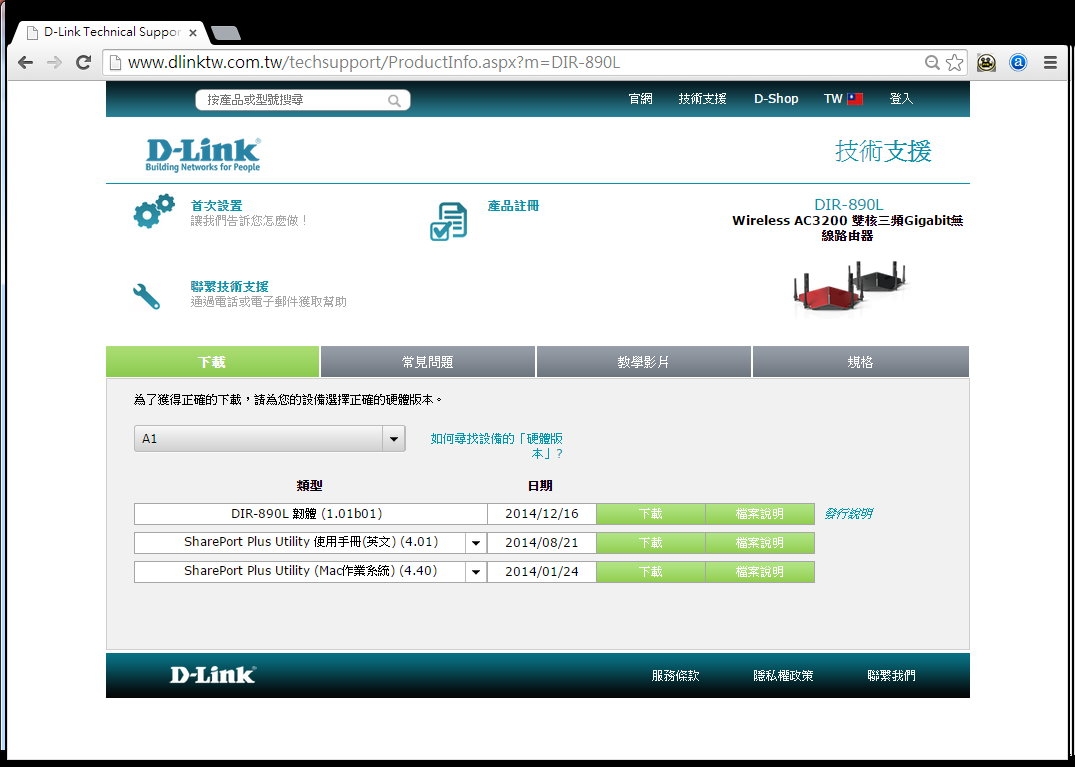The image size is (1075, 767).
Task: Click the D-Link logo in the footer
Action: pos(213,674)
